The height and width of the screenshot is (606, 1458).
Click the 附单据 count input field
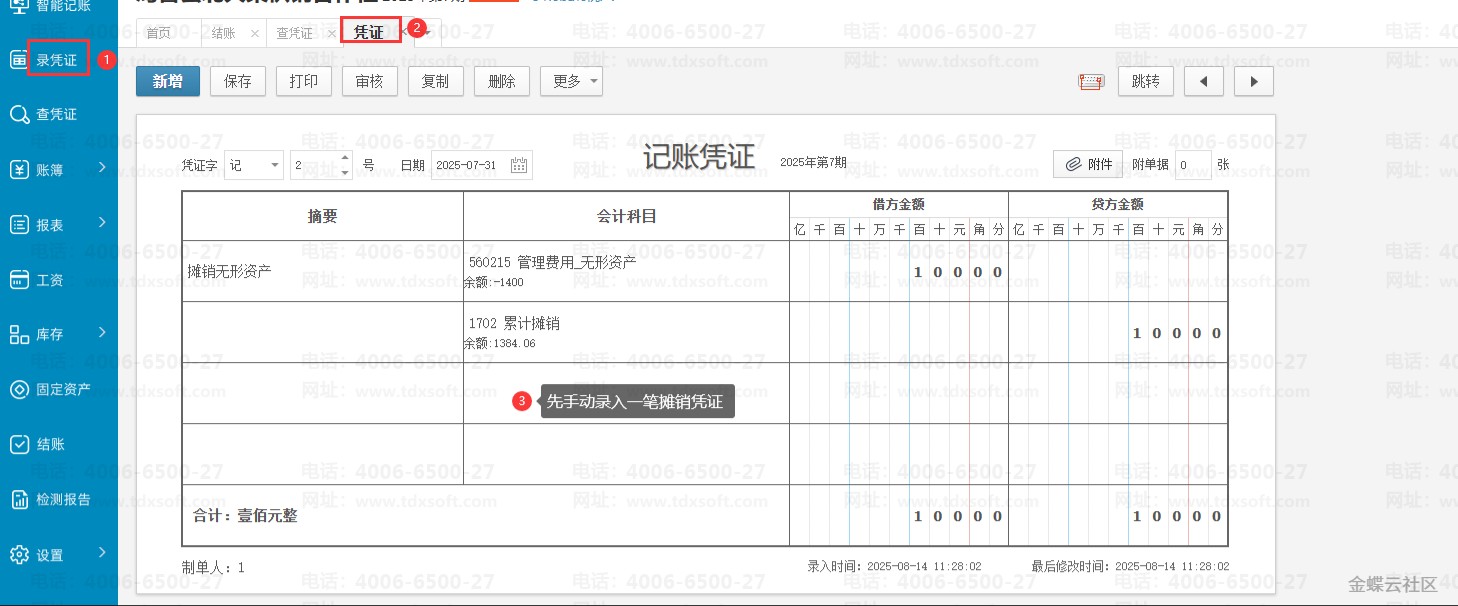pyautogui.click(x=1191, y=165)
